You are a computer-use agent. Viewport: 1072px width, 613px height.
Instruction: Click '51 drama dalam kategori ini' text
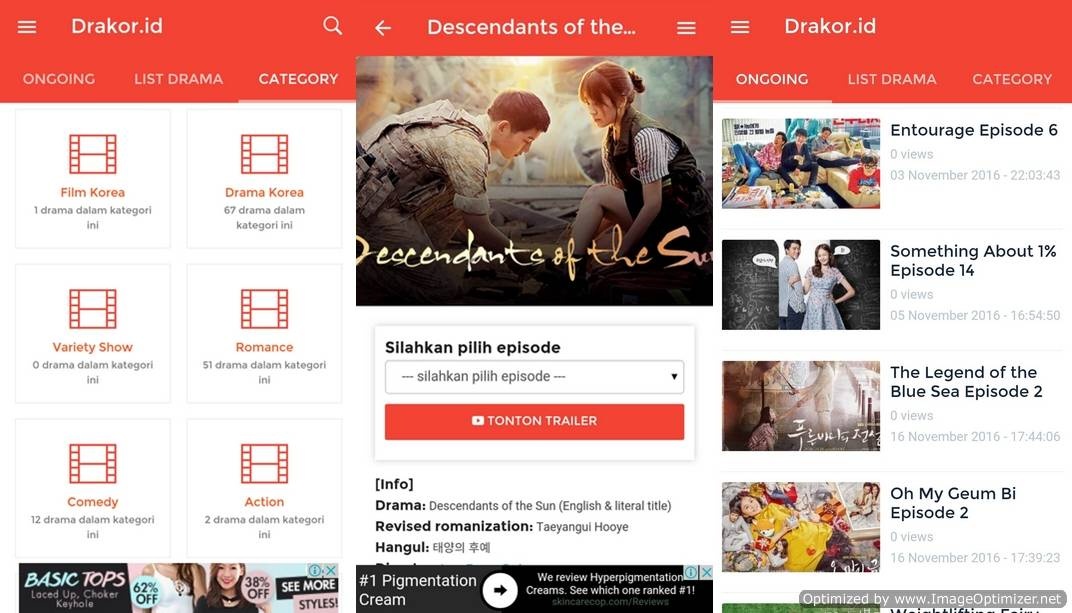[x=265, y=372]
